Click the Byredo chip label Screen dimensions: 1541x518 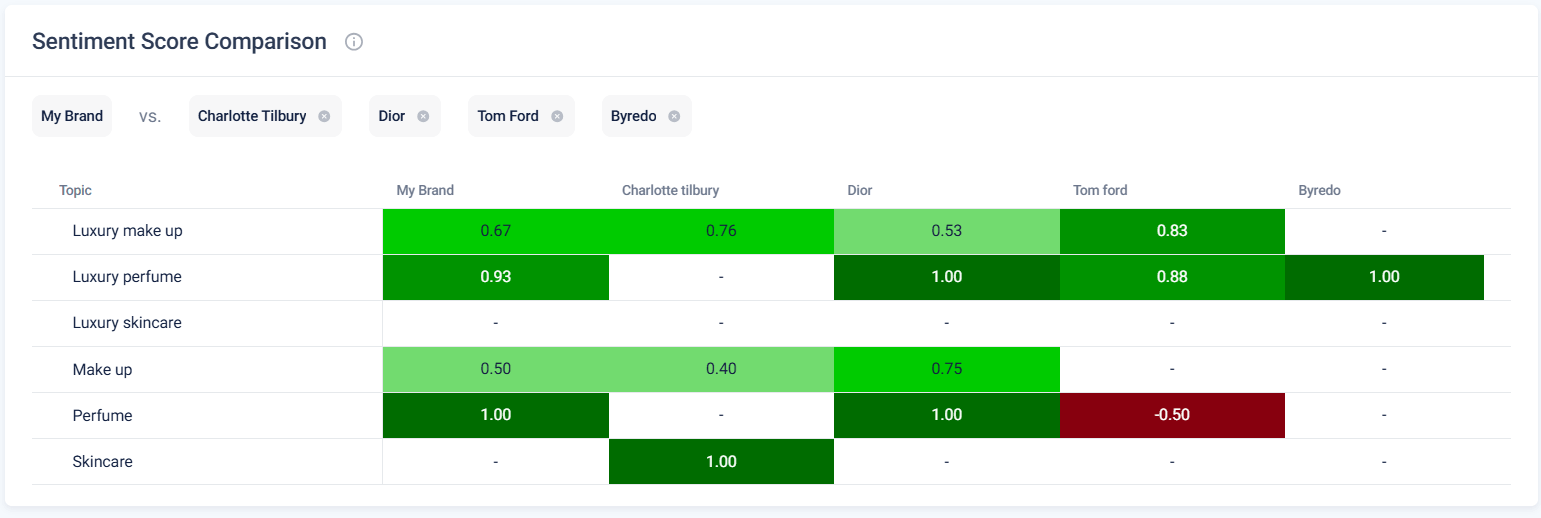(634, 116)
